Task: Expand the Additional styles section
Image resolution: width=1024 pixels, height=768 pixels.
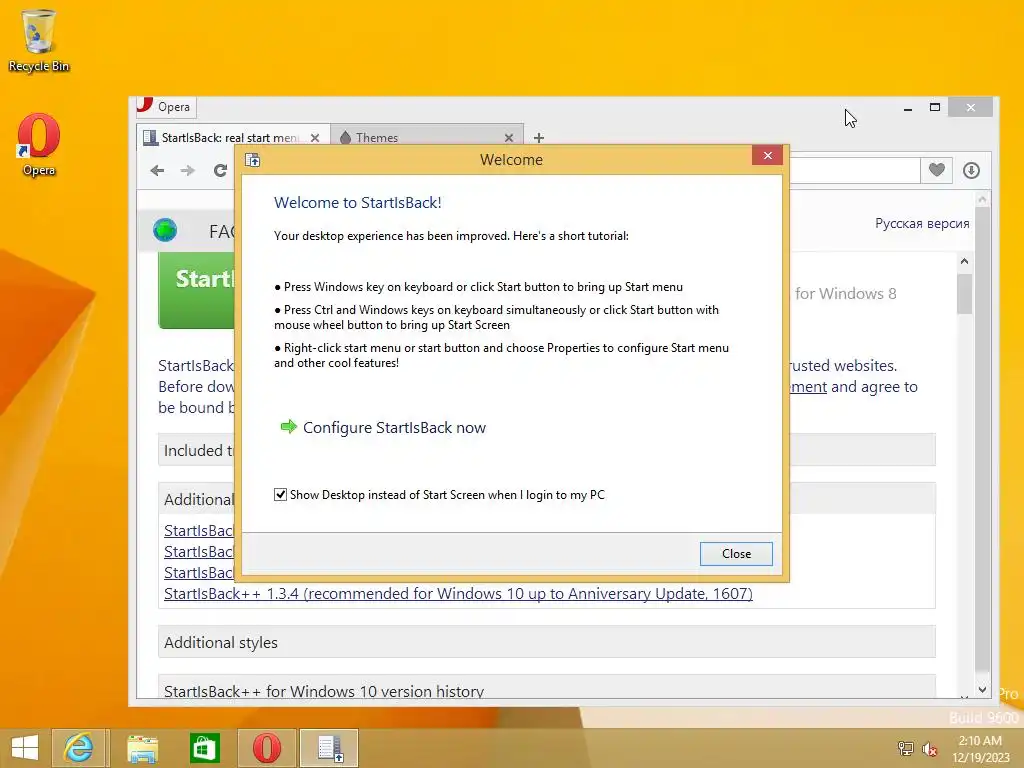Action: tap(547, 643)
